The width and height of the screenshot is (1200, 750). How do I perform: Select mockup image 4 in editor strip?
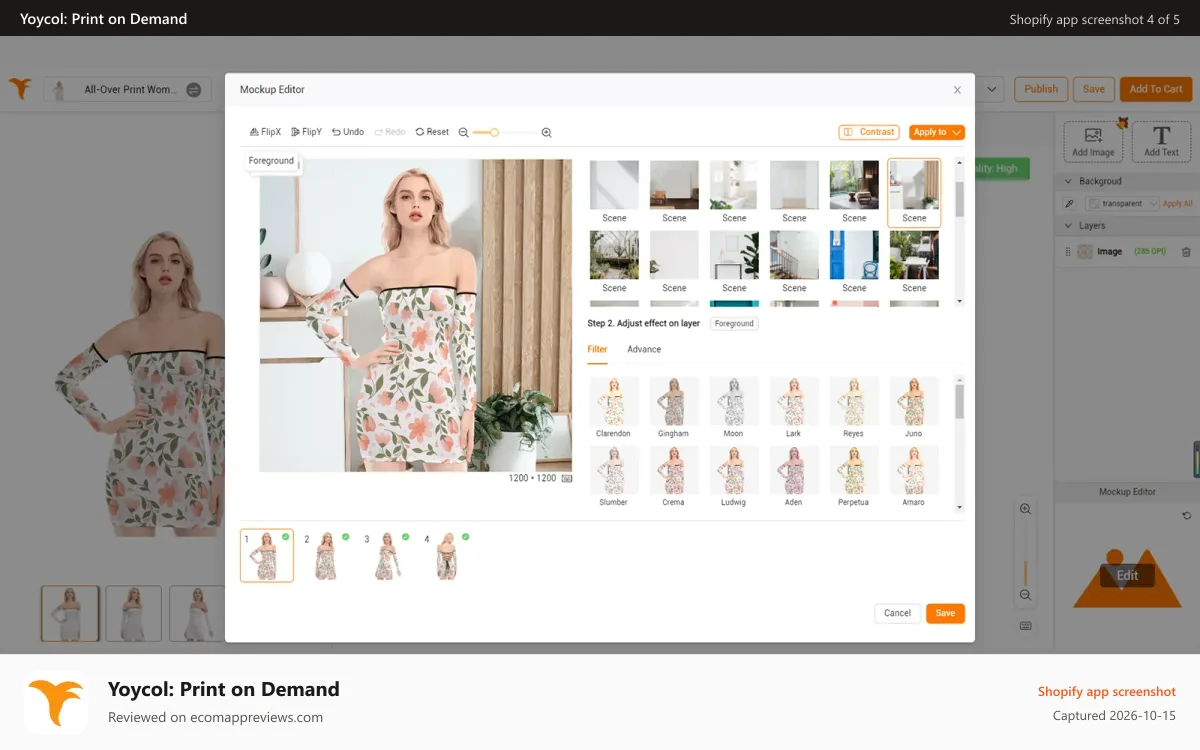click(x=447, y=555)
